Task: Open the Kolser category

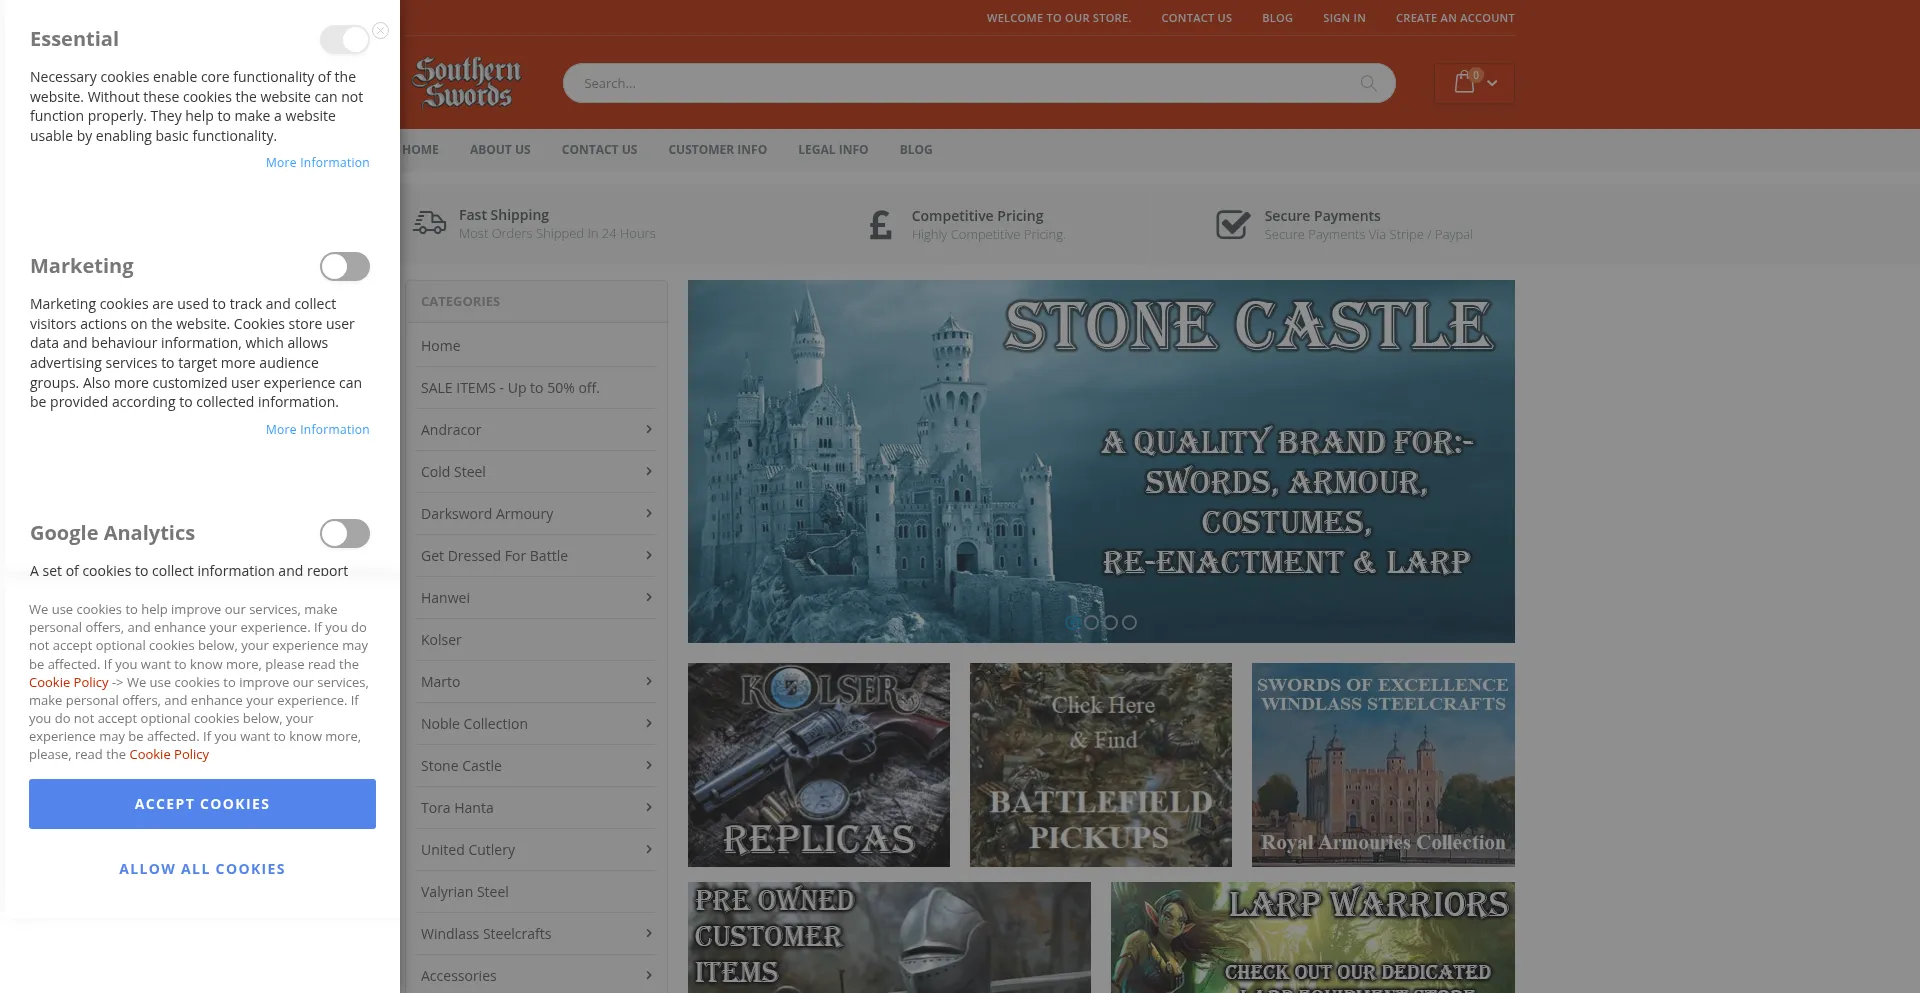Action: (x=441, y=640)
